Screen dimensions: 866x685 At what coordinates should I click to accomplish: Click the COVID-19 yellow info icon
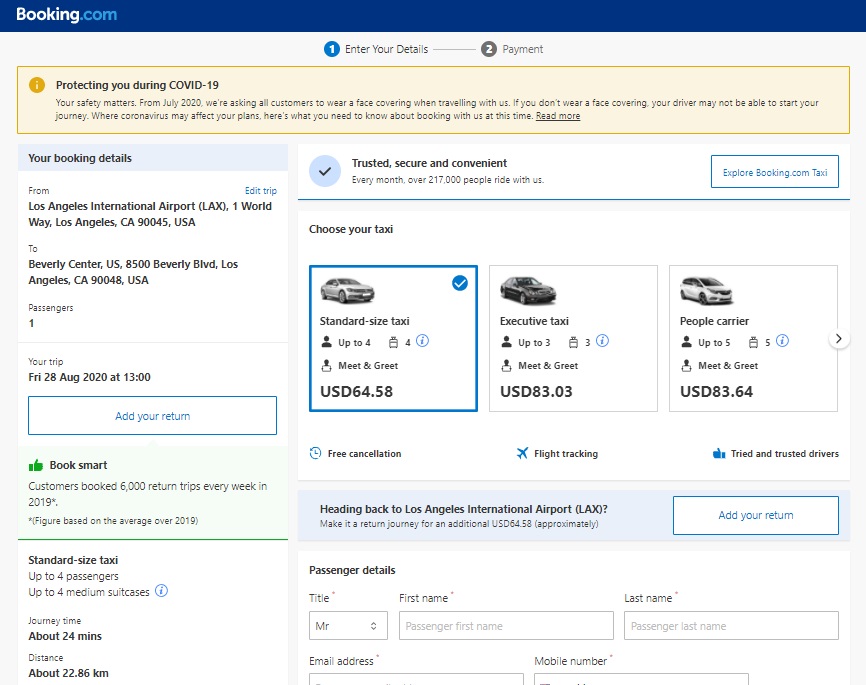pyautogui.click(x=36, y=85)
